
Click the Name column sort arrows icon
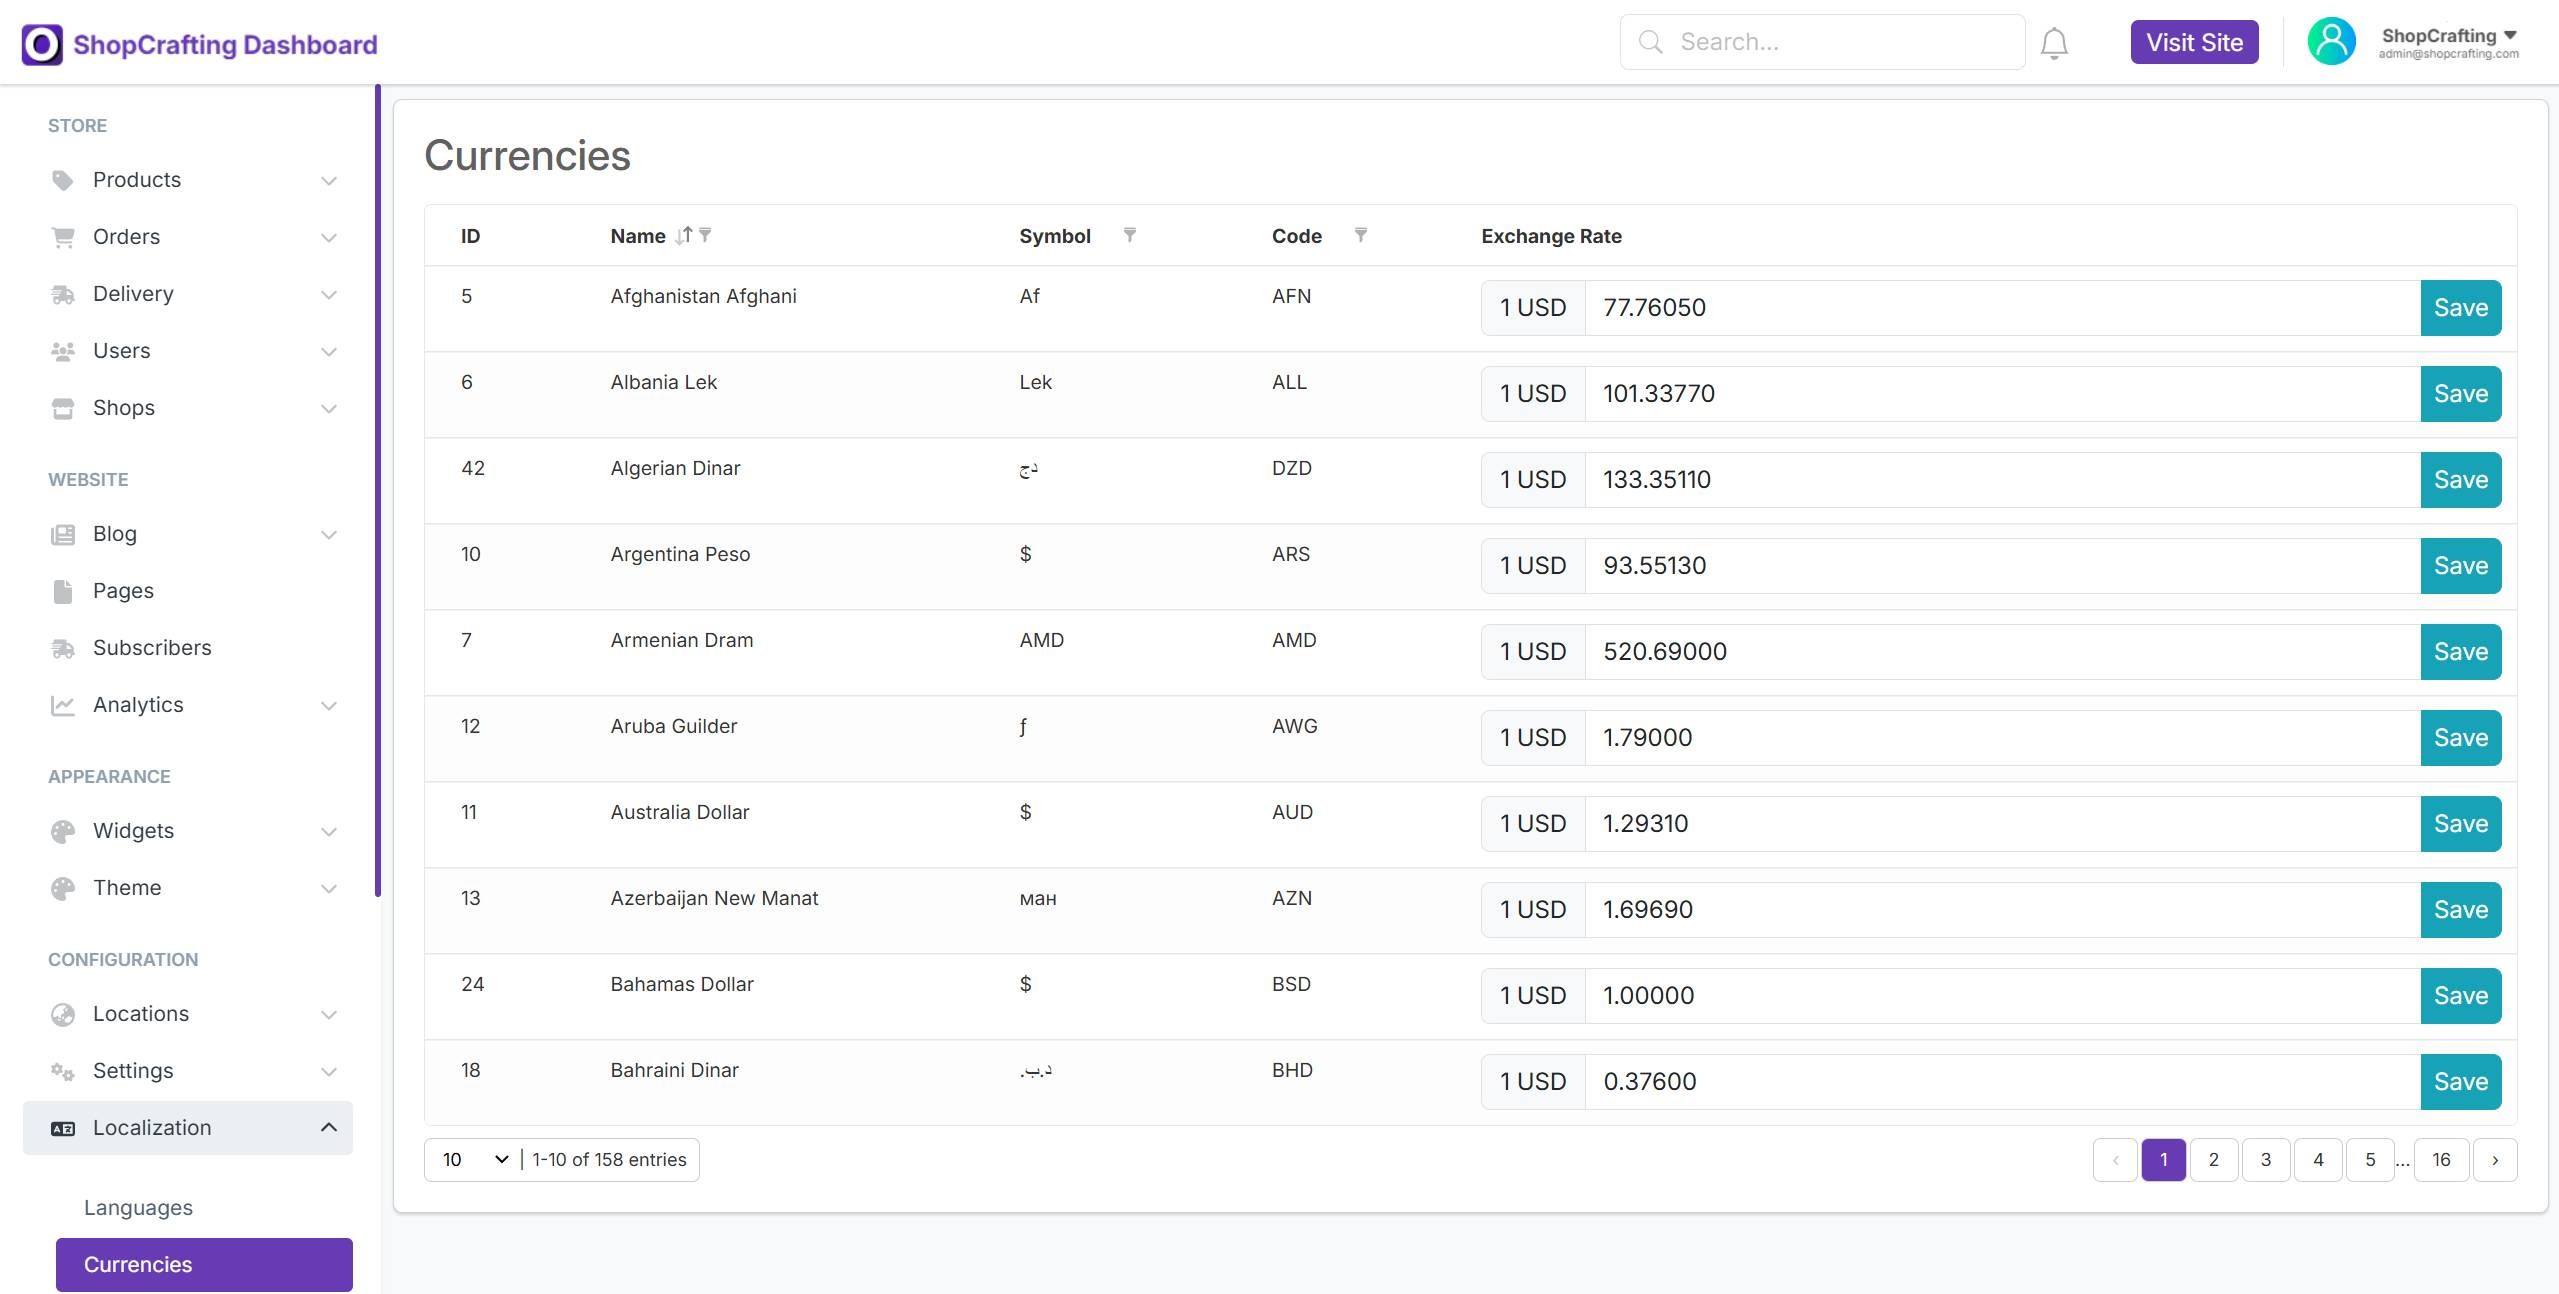684,236
